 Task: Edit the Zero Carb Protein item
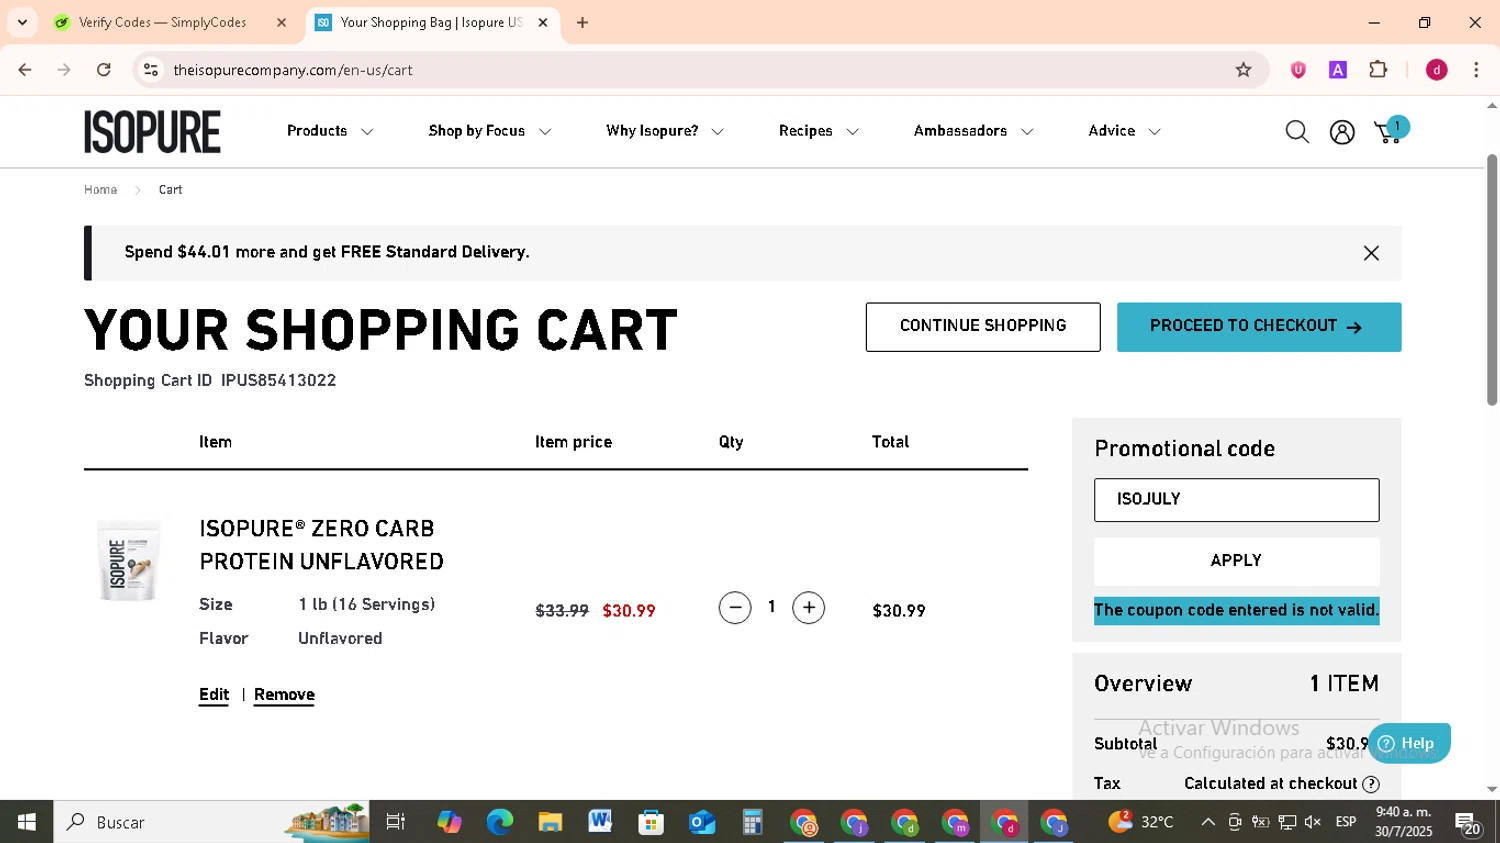pos(214,695)
